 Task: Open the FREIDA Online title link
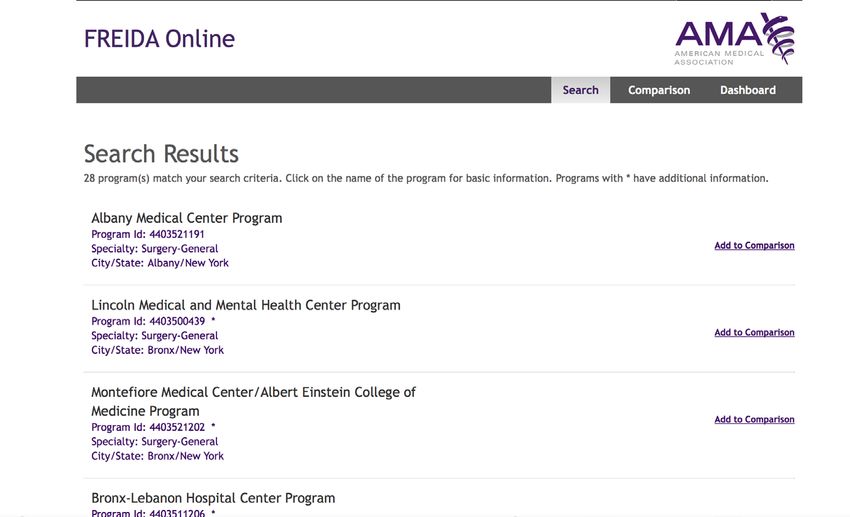(x=159, y=39)
